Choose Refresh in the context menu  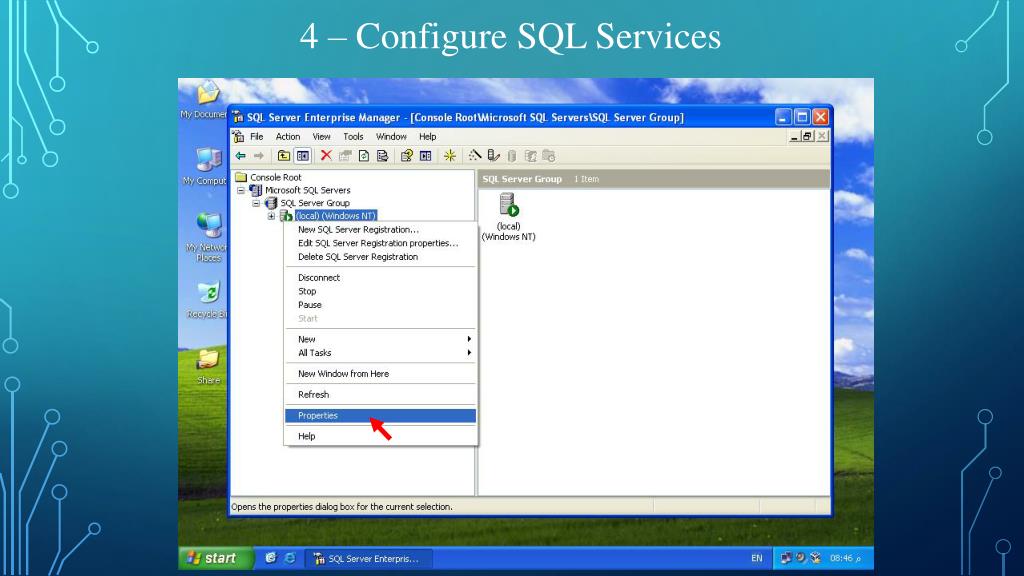380,394
